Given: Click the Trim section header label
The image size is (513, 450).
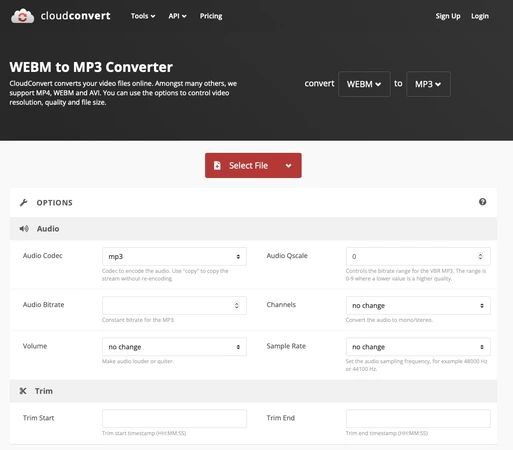Looking at the screenshot, I should pos(44,391).
